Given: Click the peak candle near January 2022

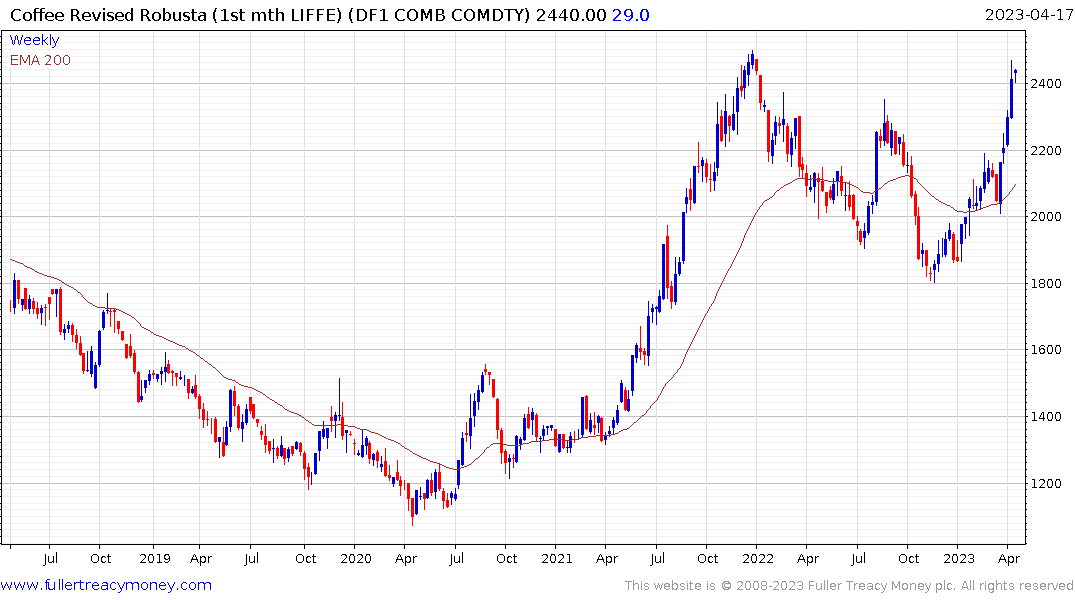Looking at the screenshot, I should [752, 61].
